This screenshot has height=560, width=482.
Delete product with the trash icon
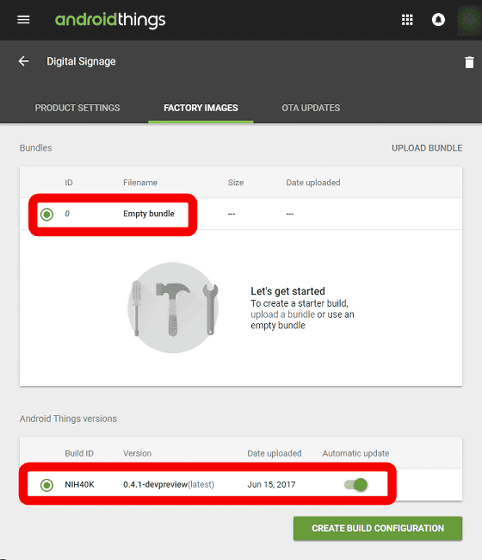coord(469,62)
